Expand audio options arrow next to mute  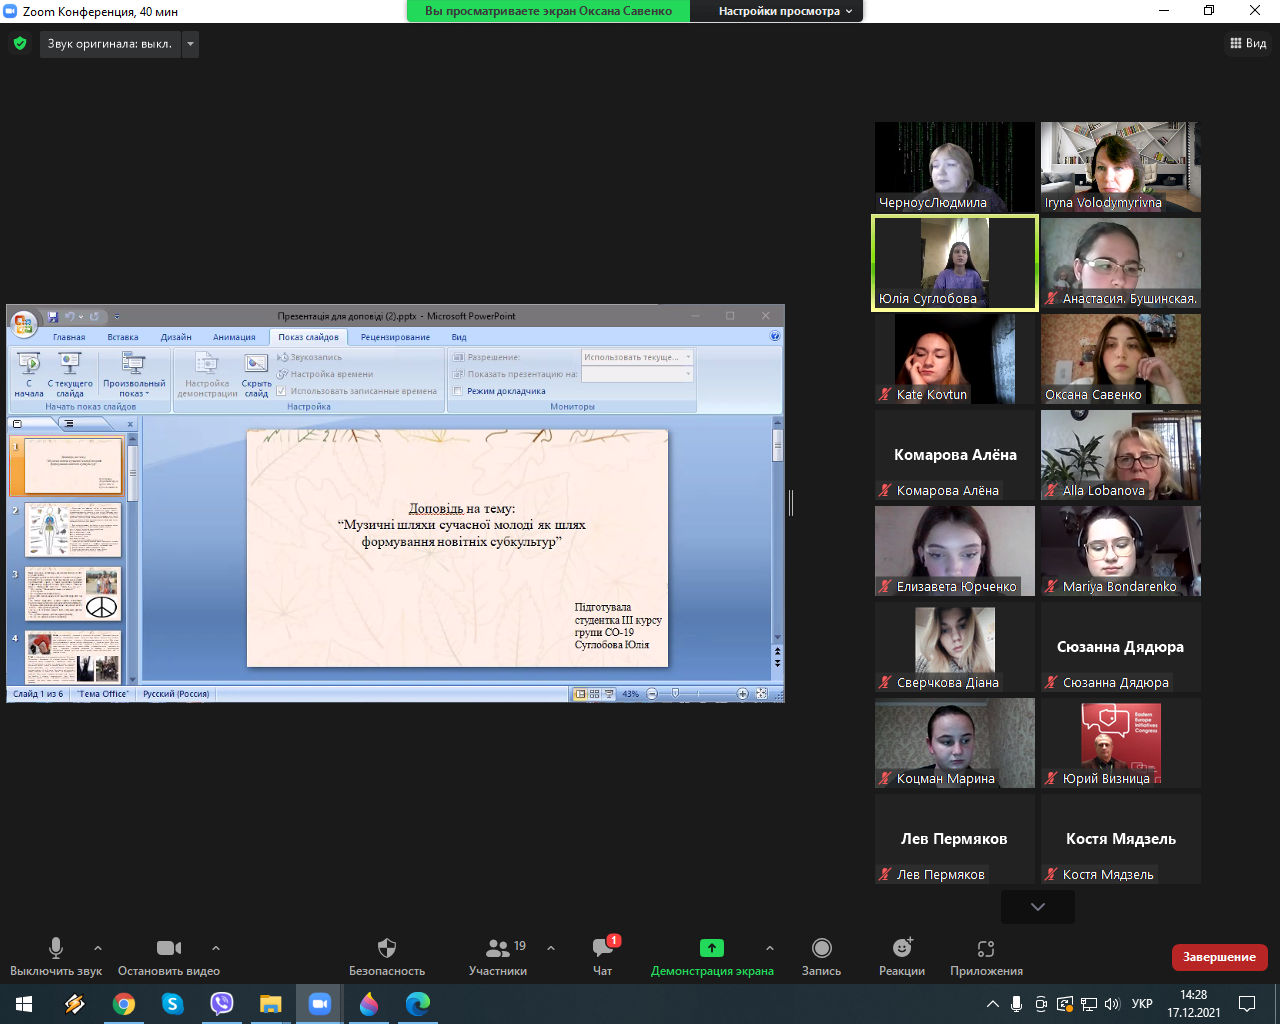point(97,948)
